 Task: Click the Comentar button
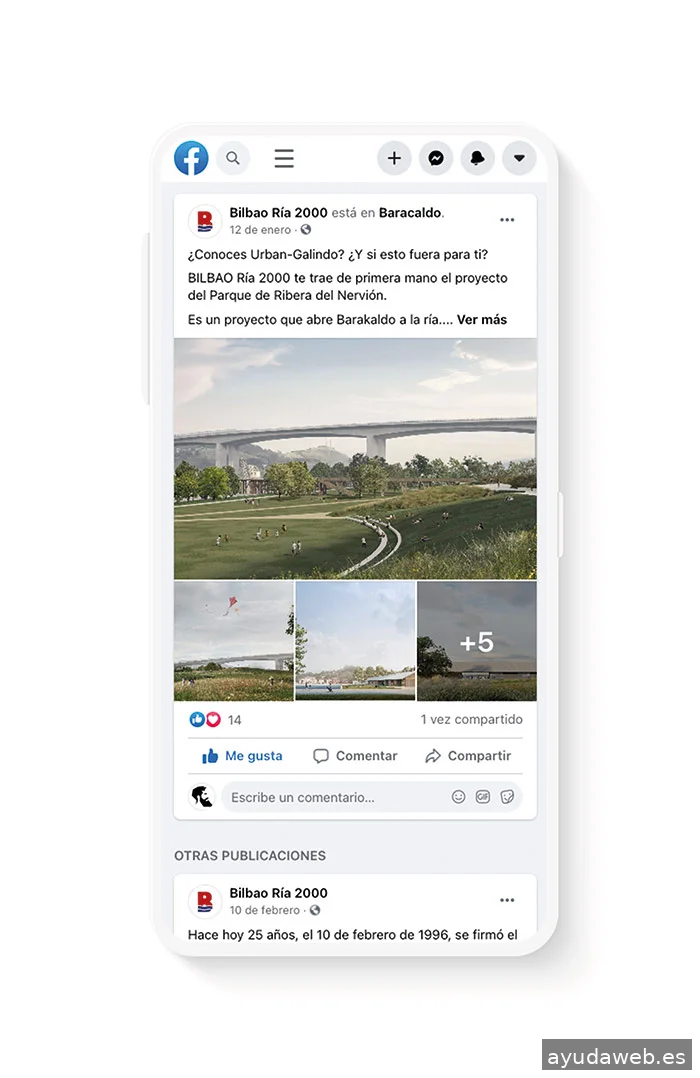coord(356,756)
